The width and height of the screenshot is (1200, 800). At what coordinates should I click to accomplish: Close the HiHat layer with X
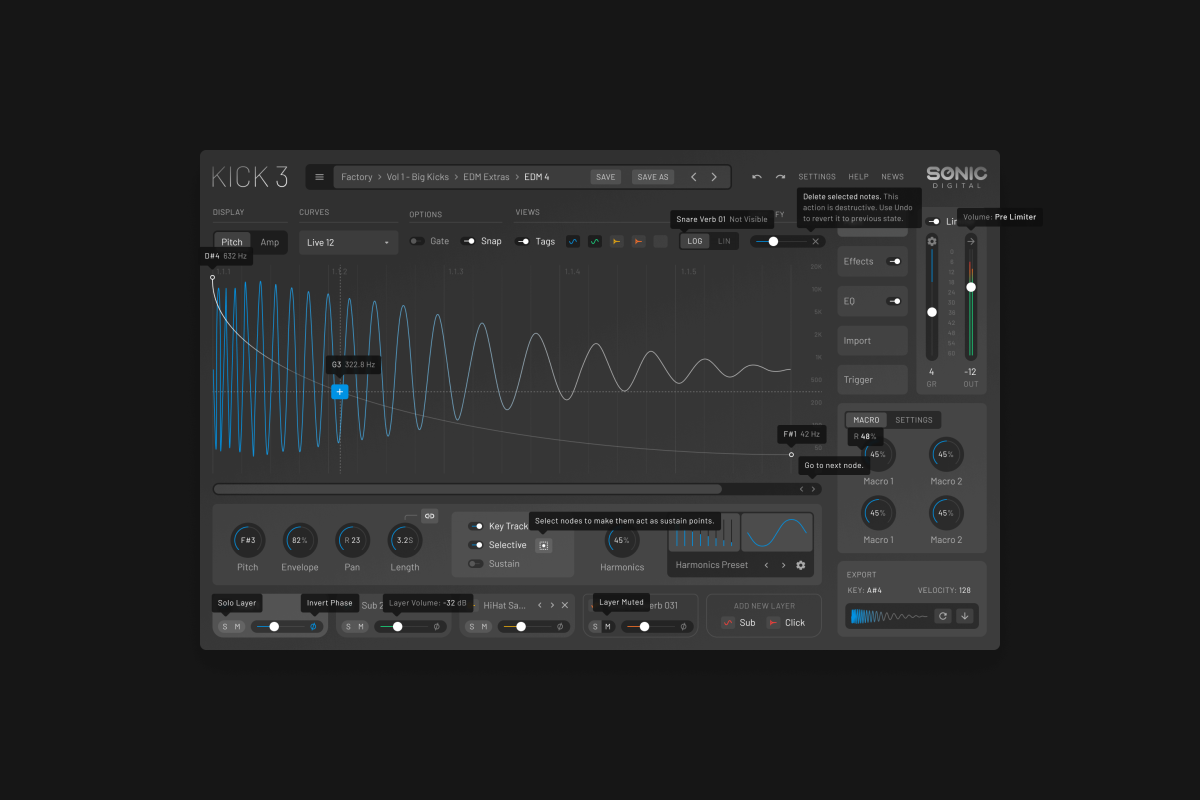click(565, 605)
